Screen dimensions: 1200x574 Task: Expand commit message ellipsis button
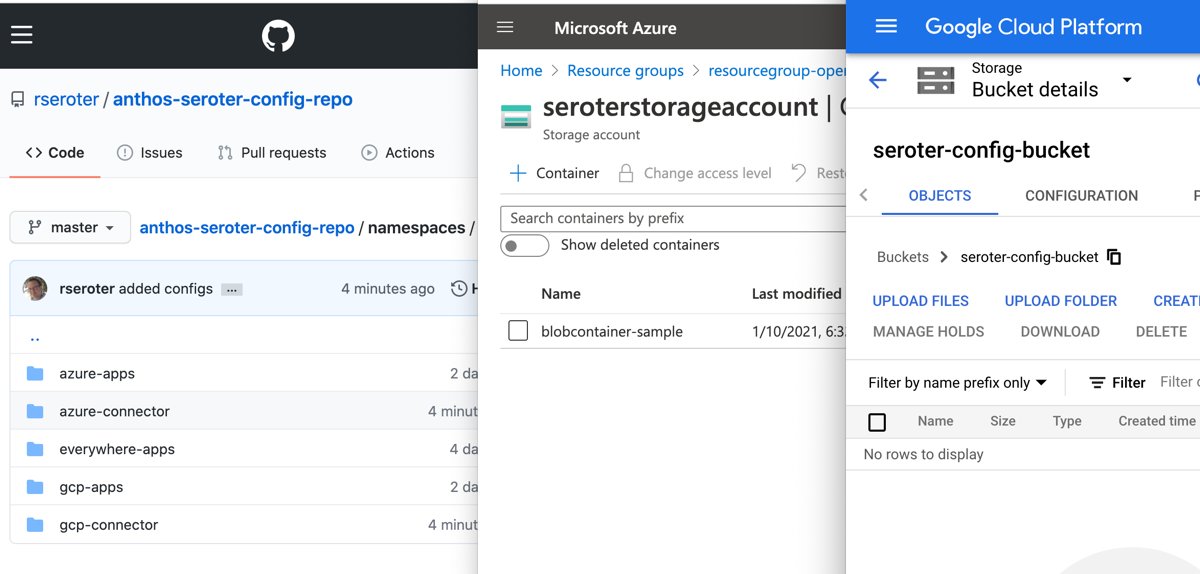pyautogui.click(x=232, y=289)
